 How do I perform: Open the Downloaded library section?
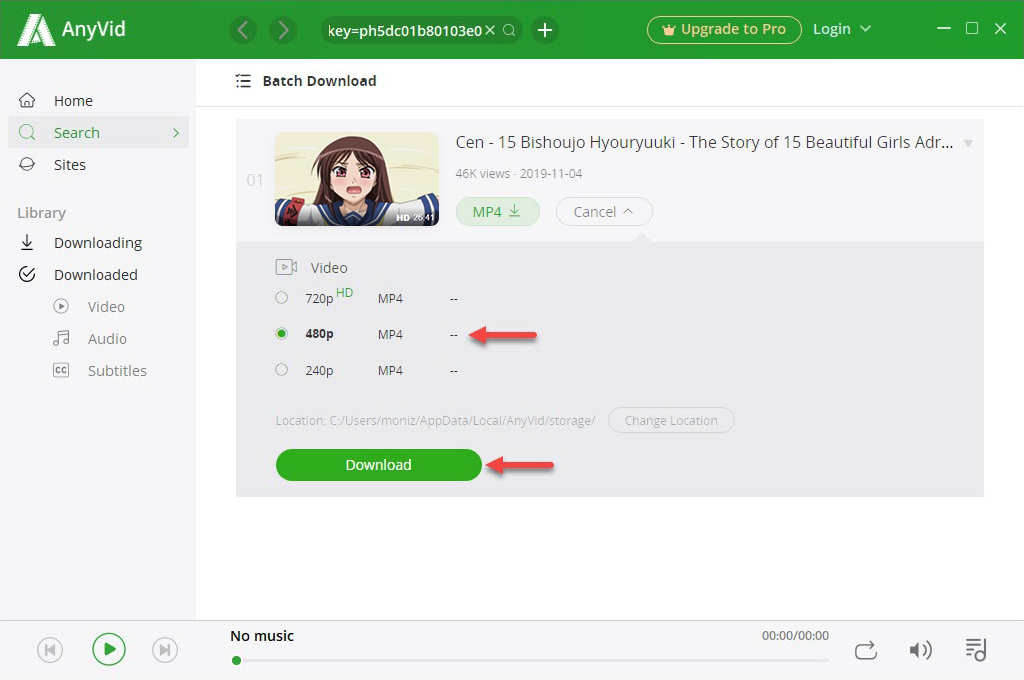pyautogui.click(x=98, y=274)
